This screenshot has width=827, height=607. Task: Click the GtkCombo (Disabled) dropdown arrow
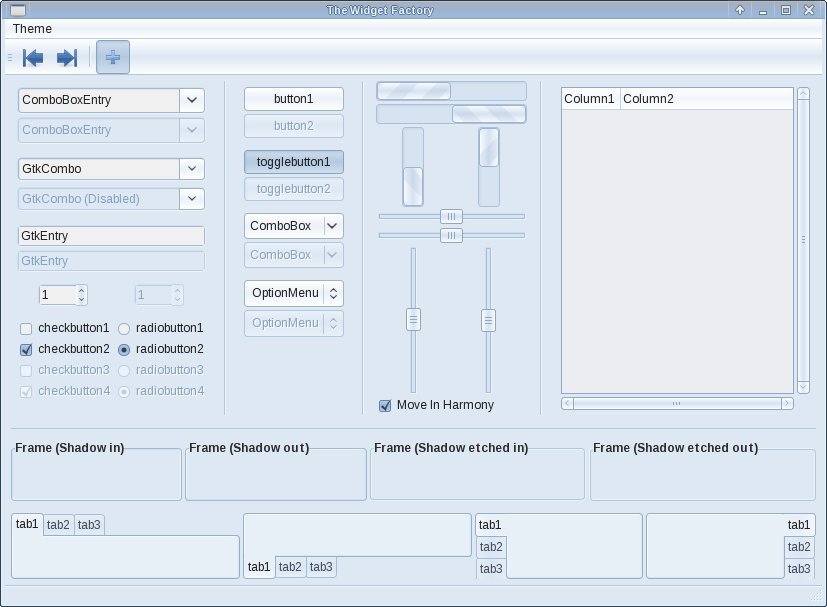coord(192,199)
